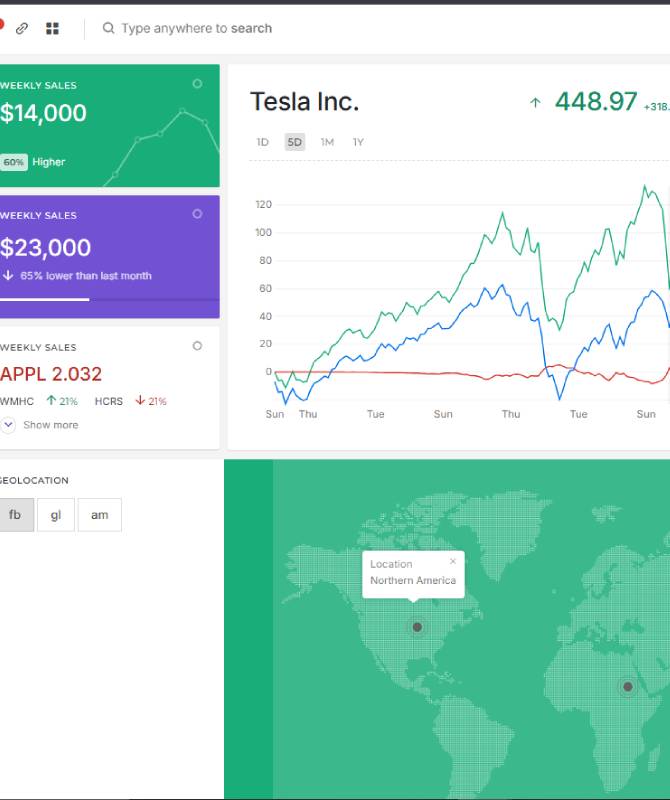Click the 60% Higher badge
Viewport: 670px width, 800px height.
click(x=14, y=162)
